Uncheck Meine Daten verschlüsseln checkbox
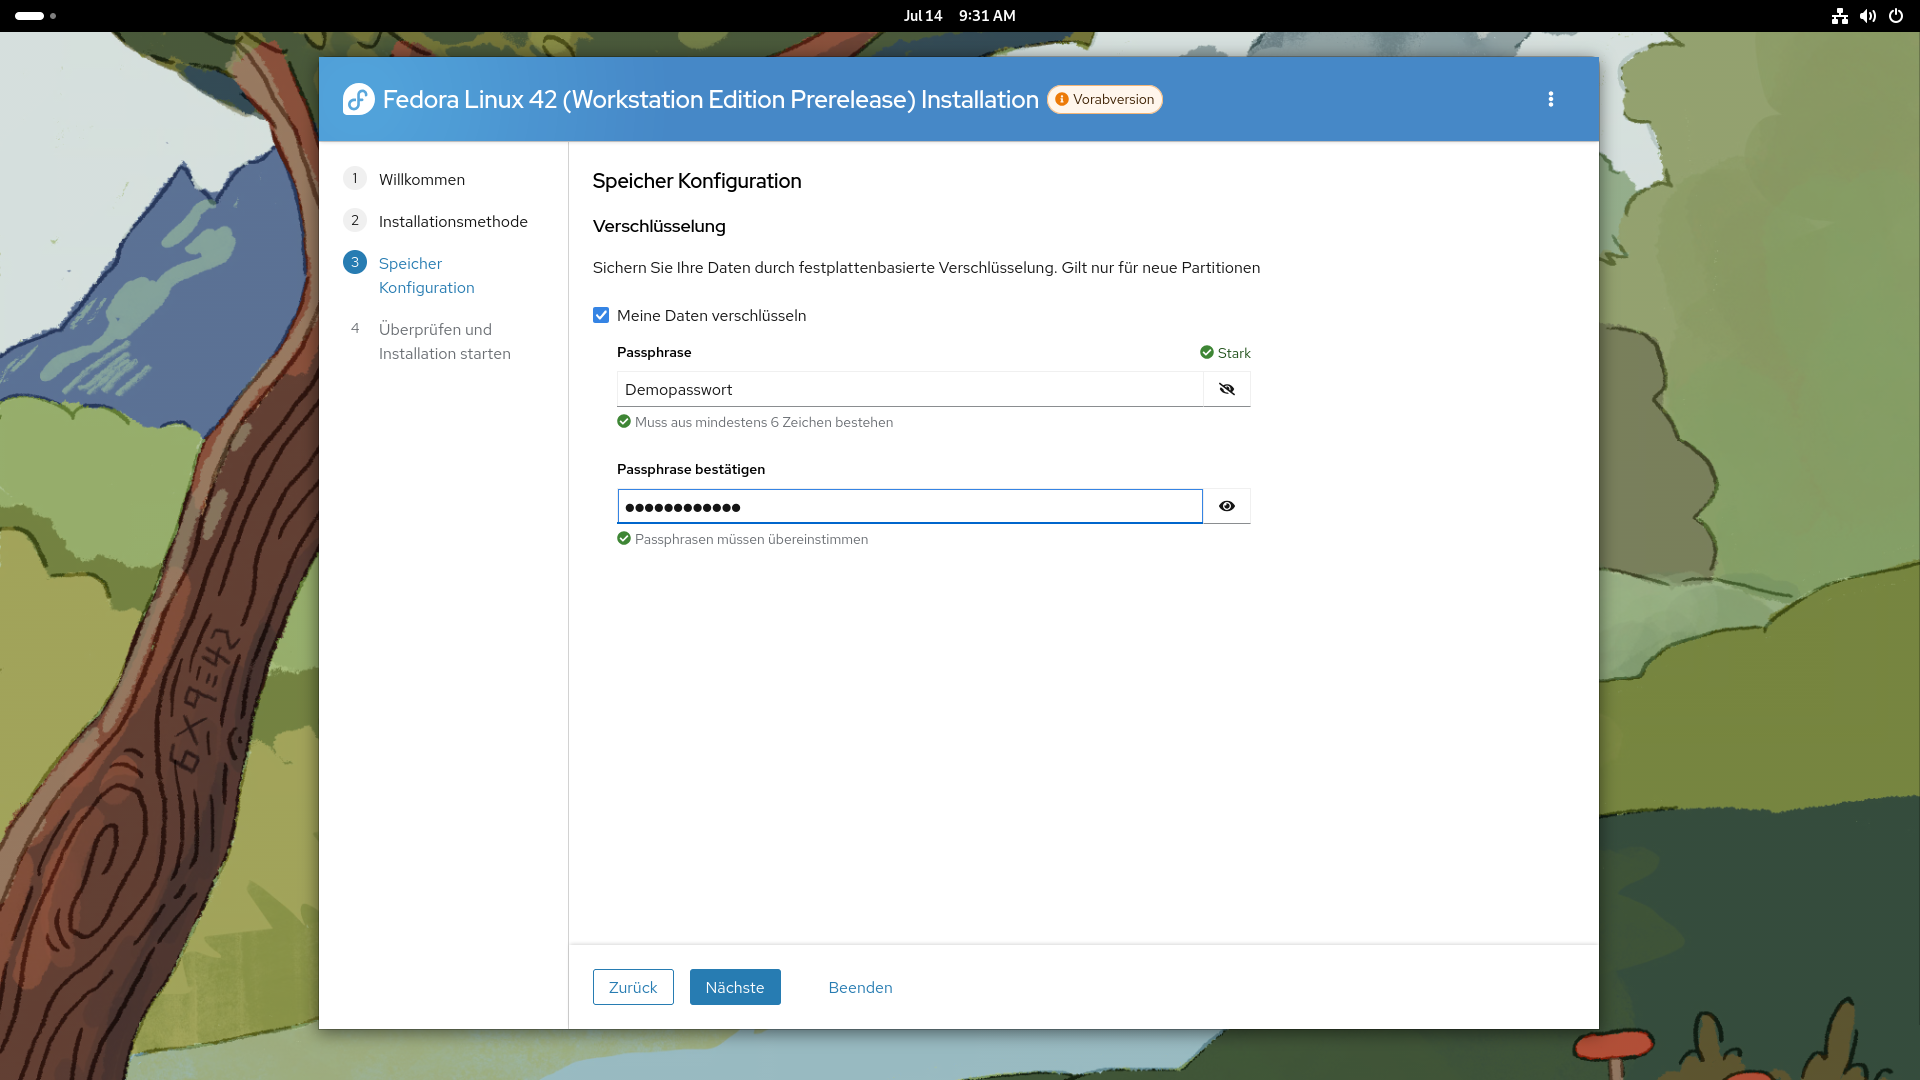The height and width of the screenshot is (1080, 1920). 601,315
